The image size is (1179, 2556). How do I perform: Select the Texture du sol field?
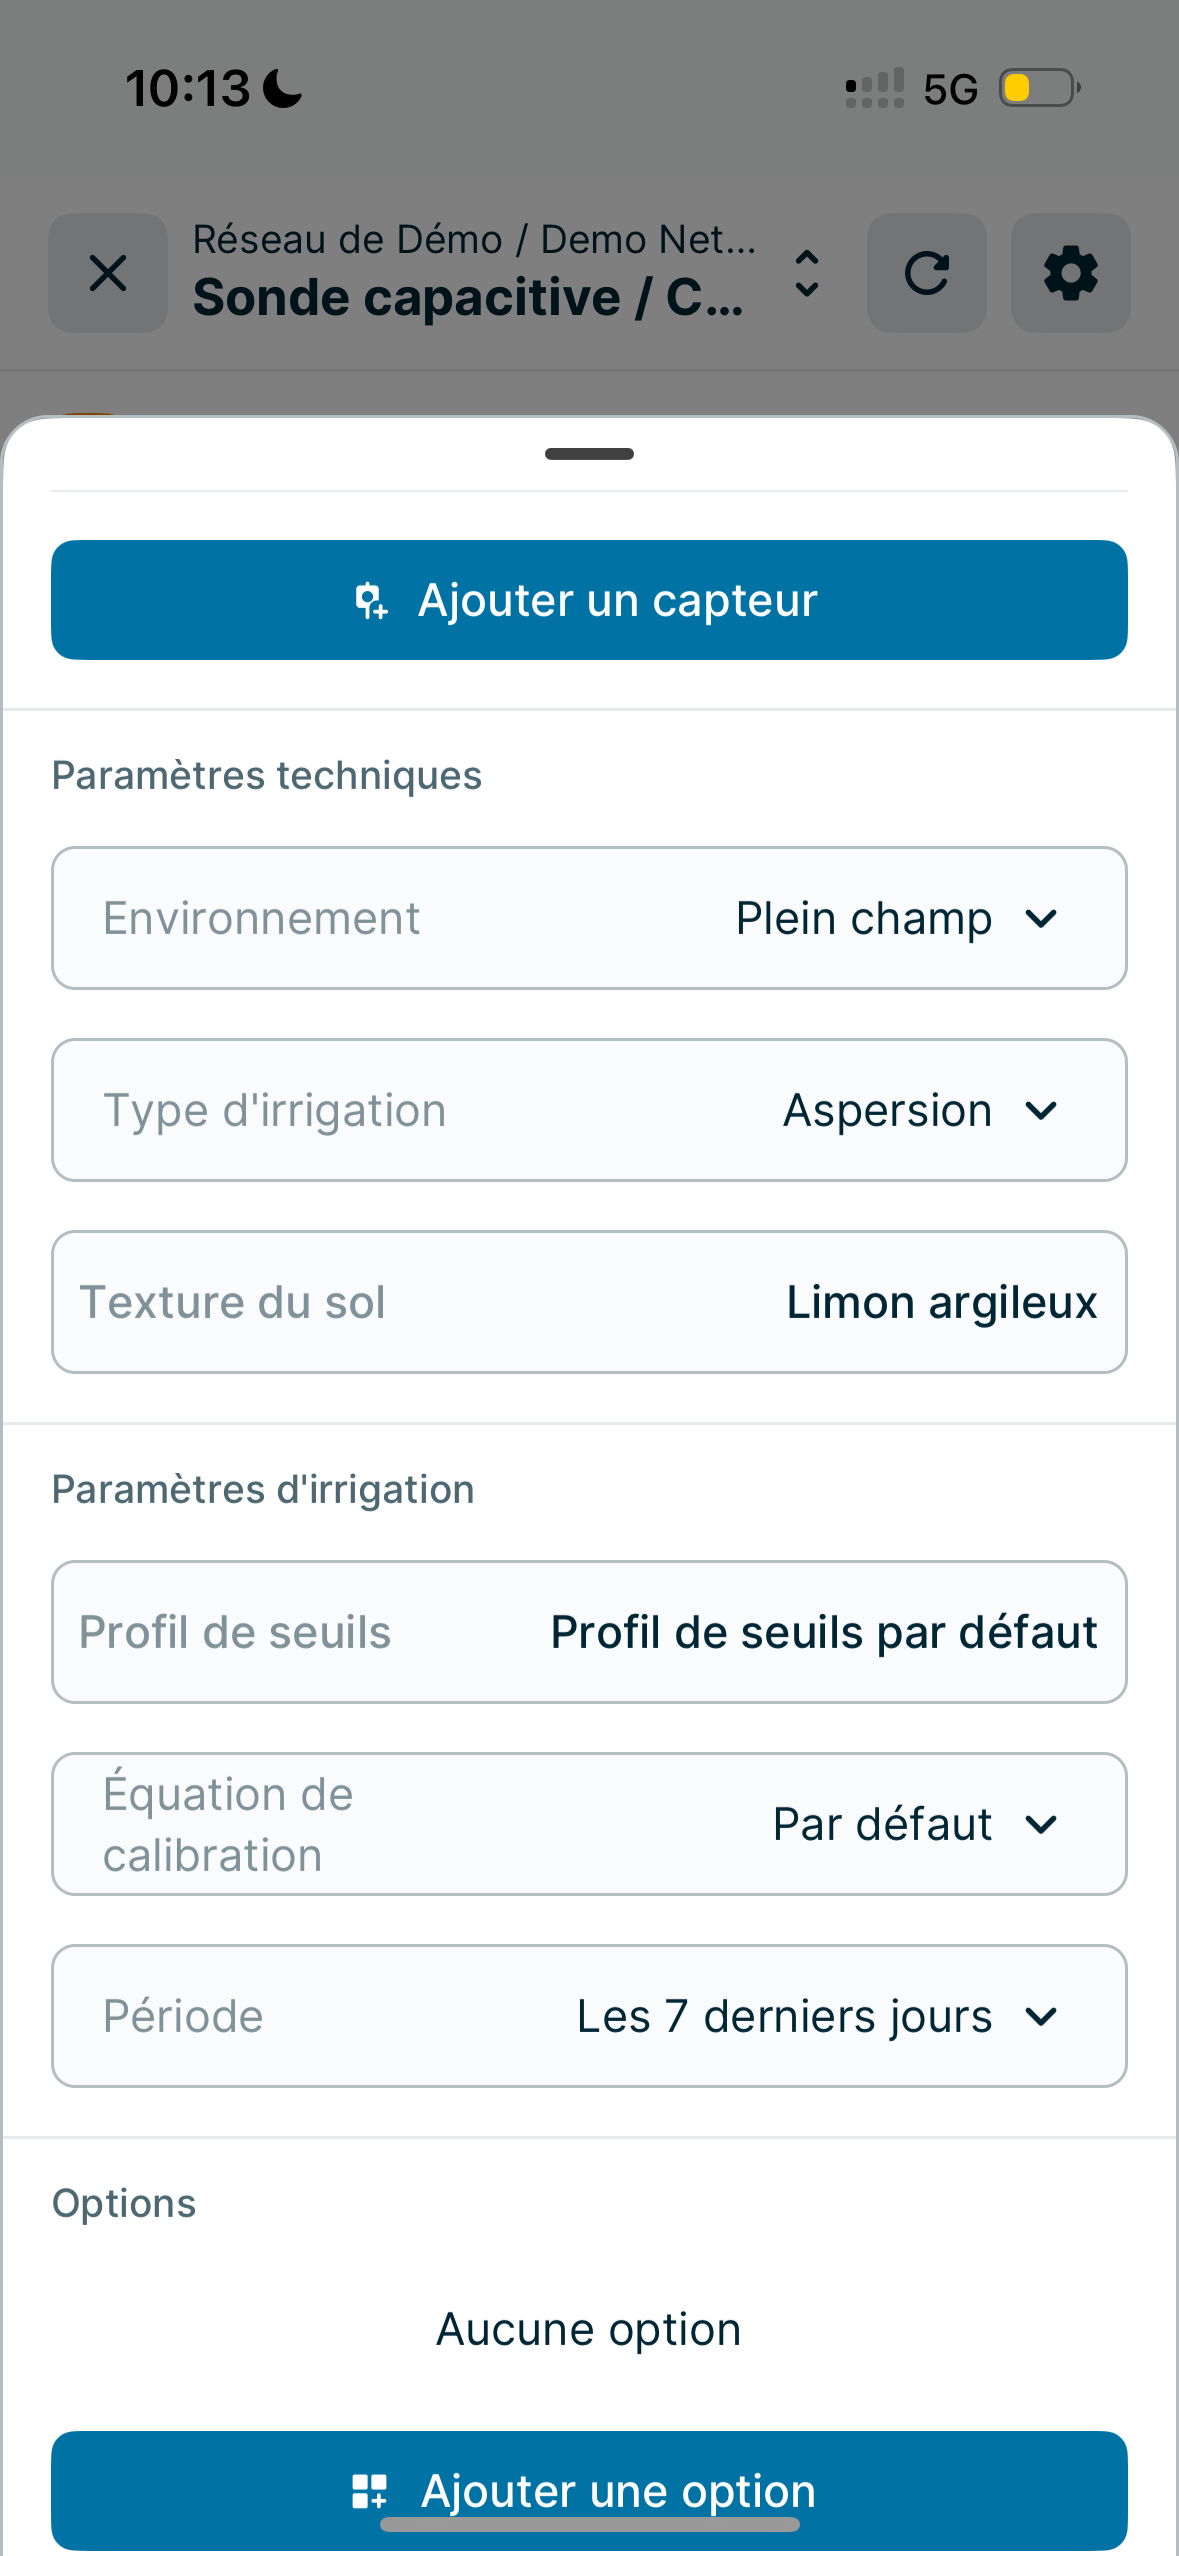tap(589, 1302)
